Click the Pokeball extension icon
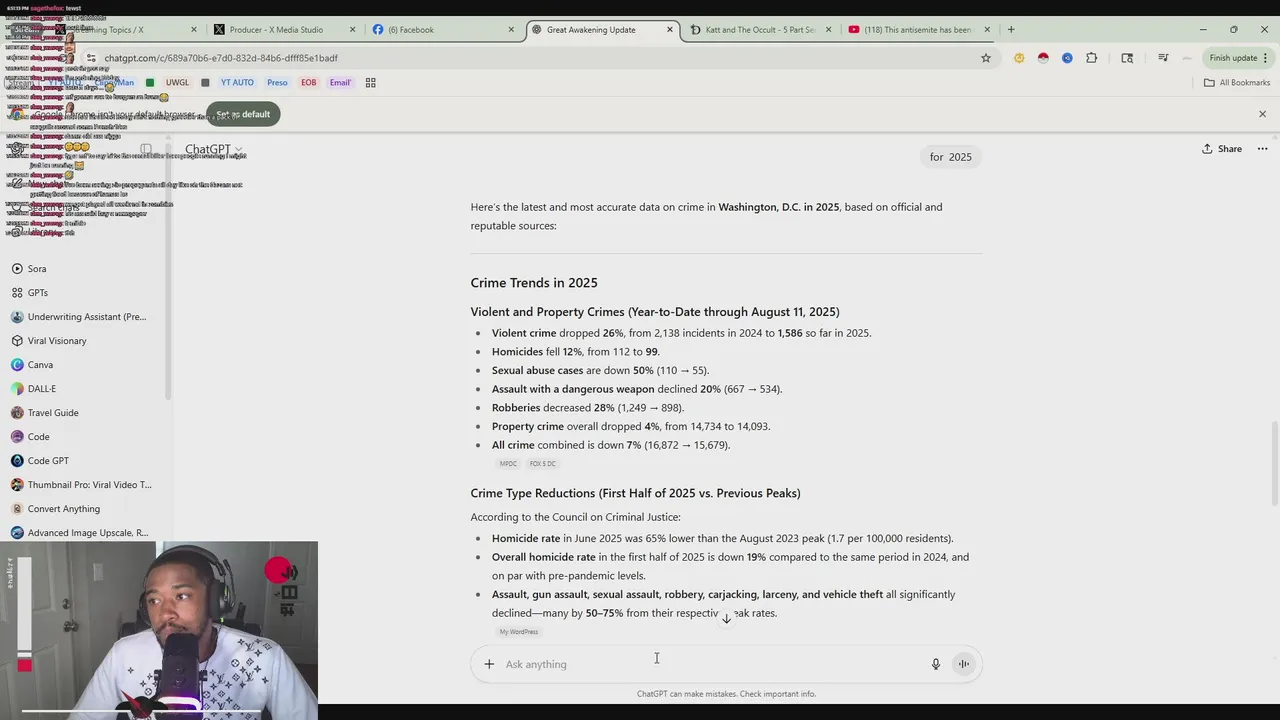Screen dimensions: 1280x720 pos(1043,58)
